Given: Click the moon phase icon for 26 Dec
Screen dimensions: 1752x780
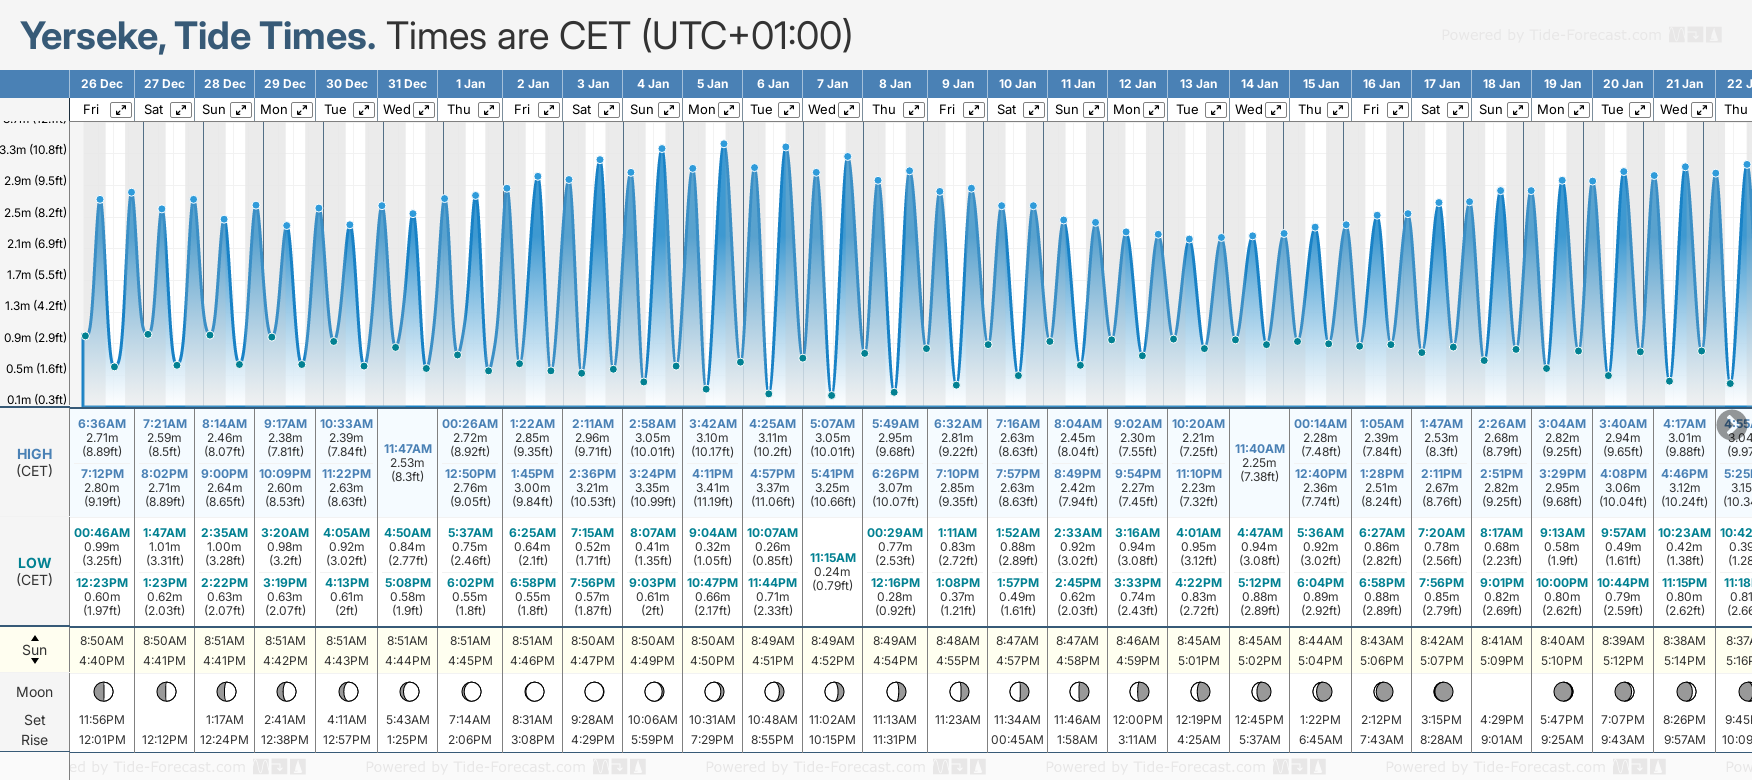Looking at the screenshot, I should 102,692.
